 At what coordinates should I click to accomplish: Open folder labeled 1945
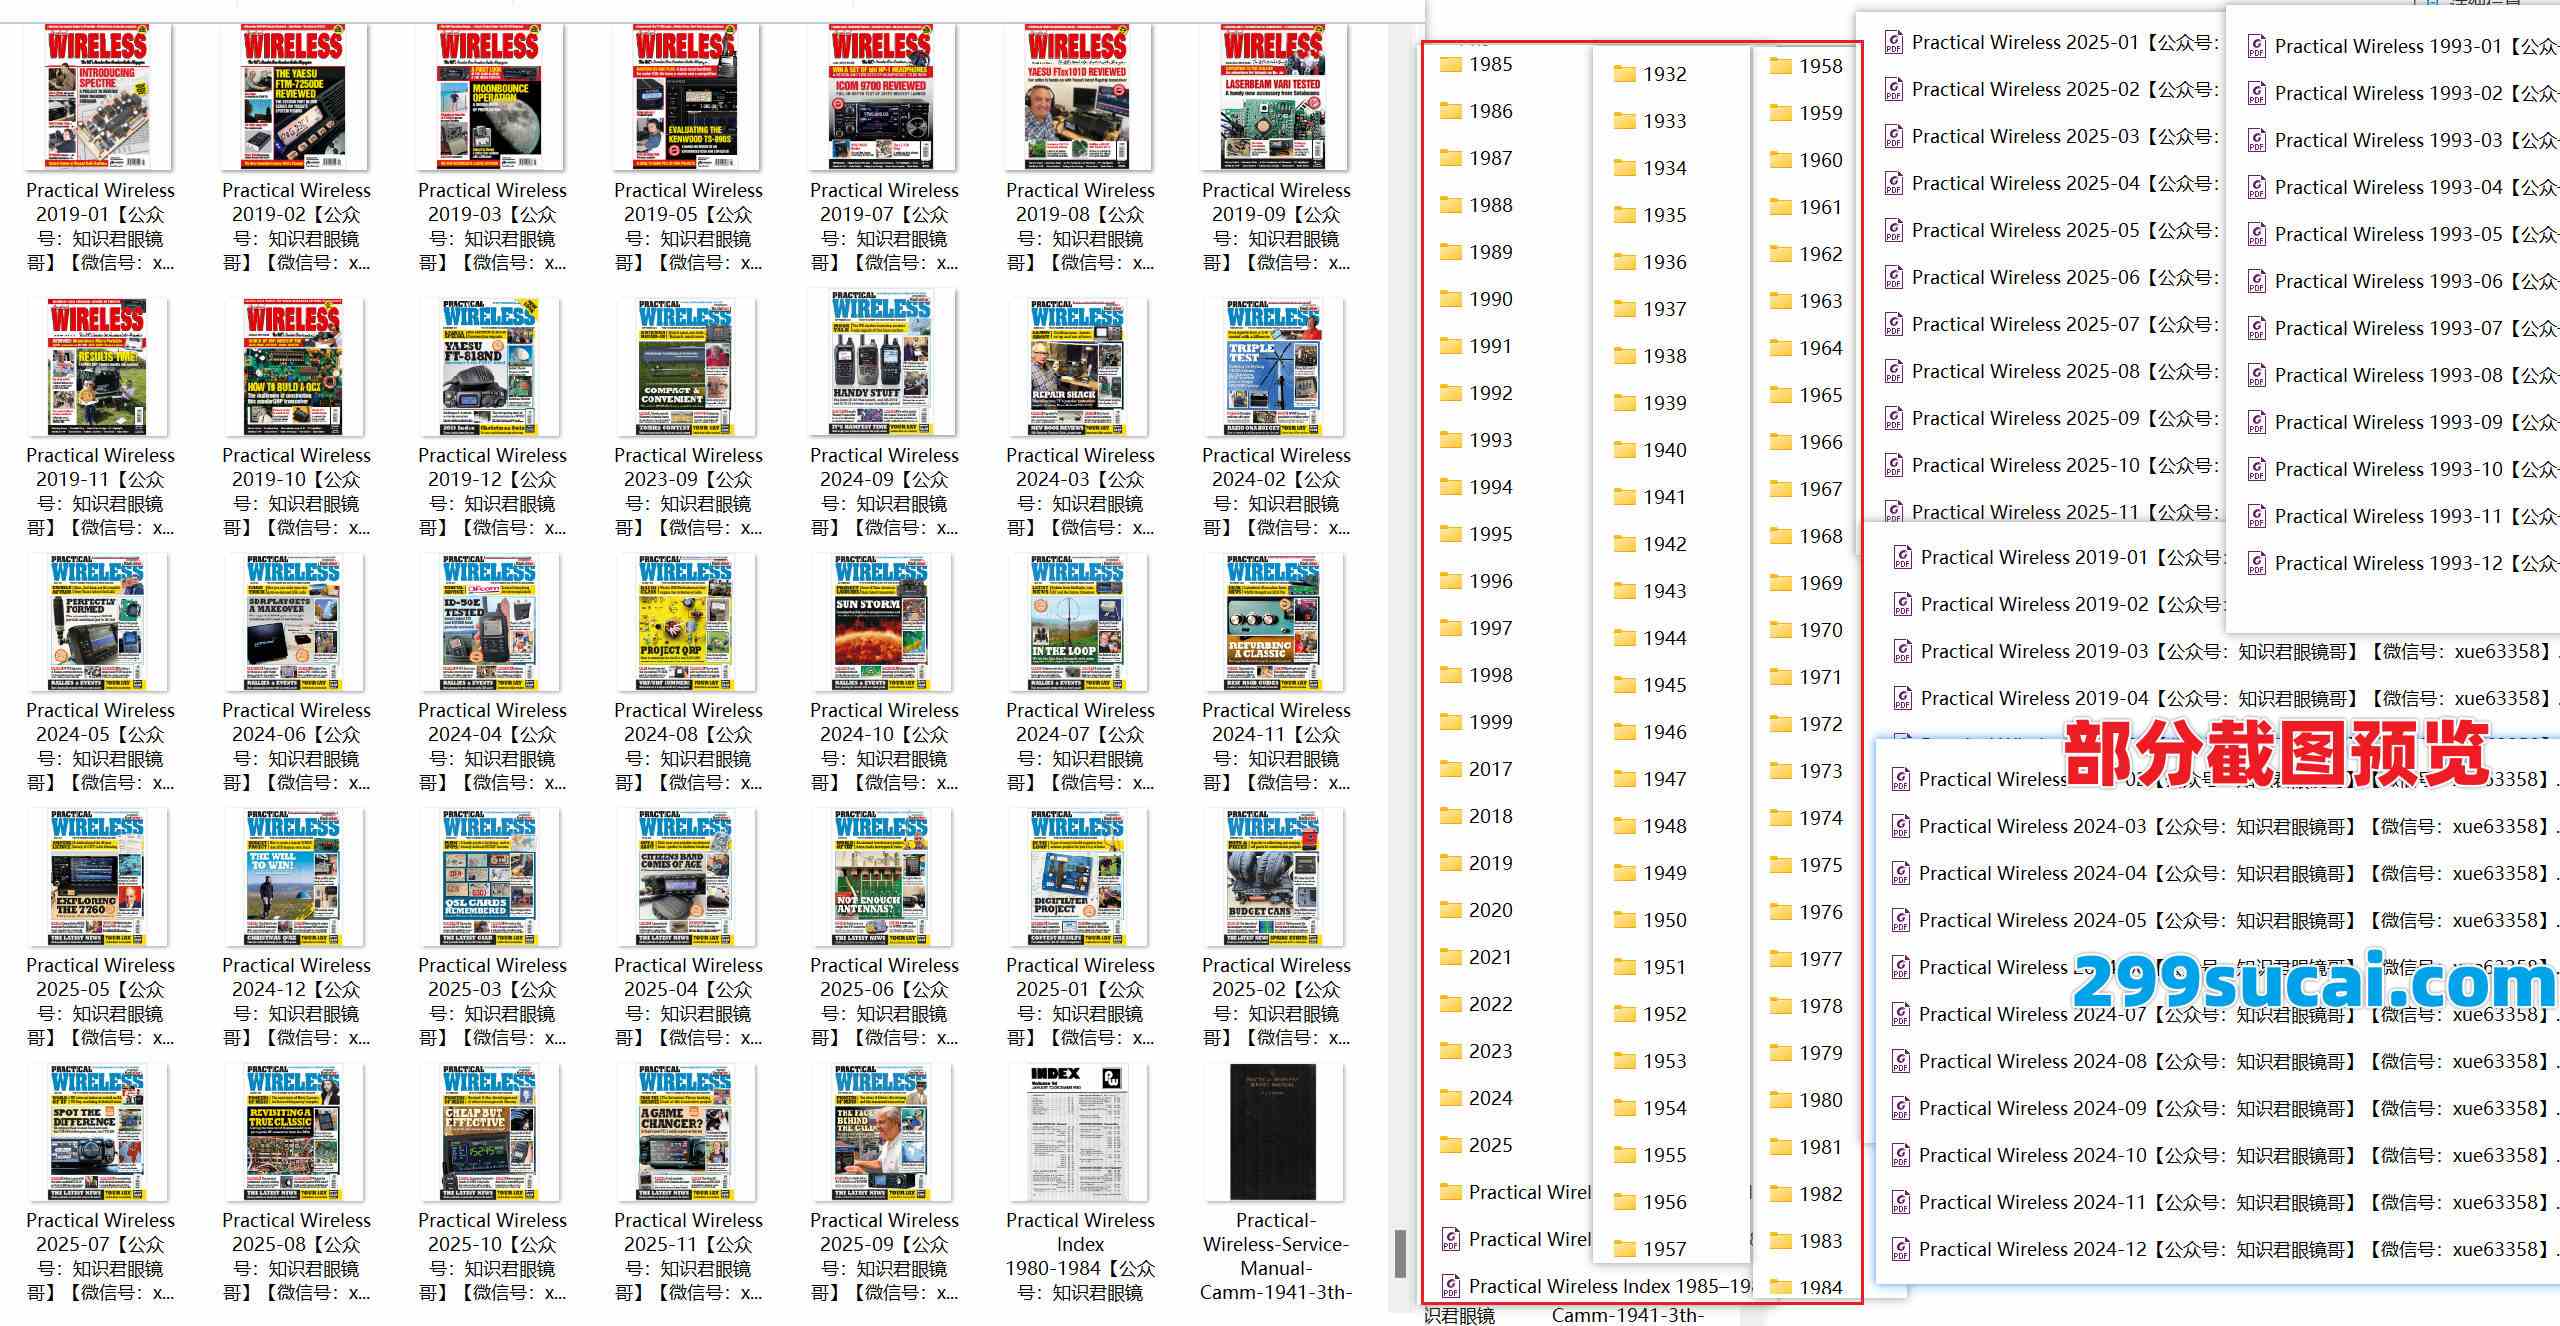click(1663, 685)
